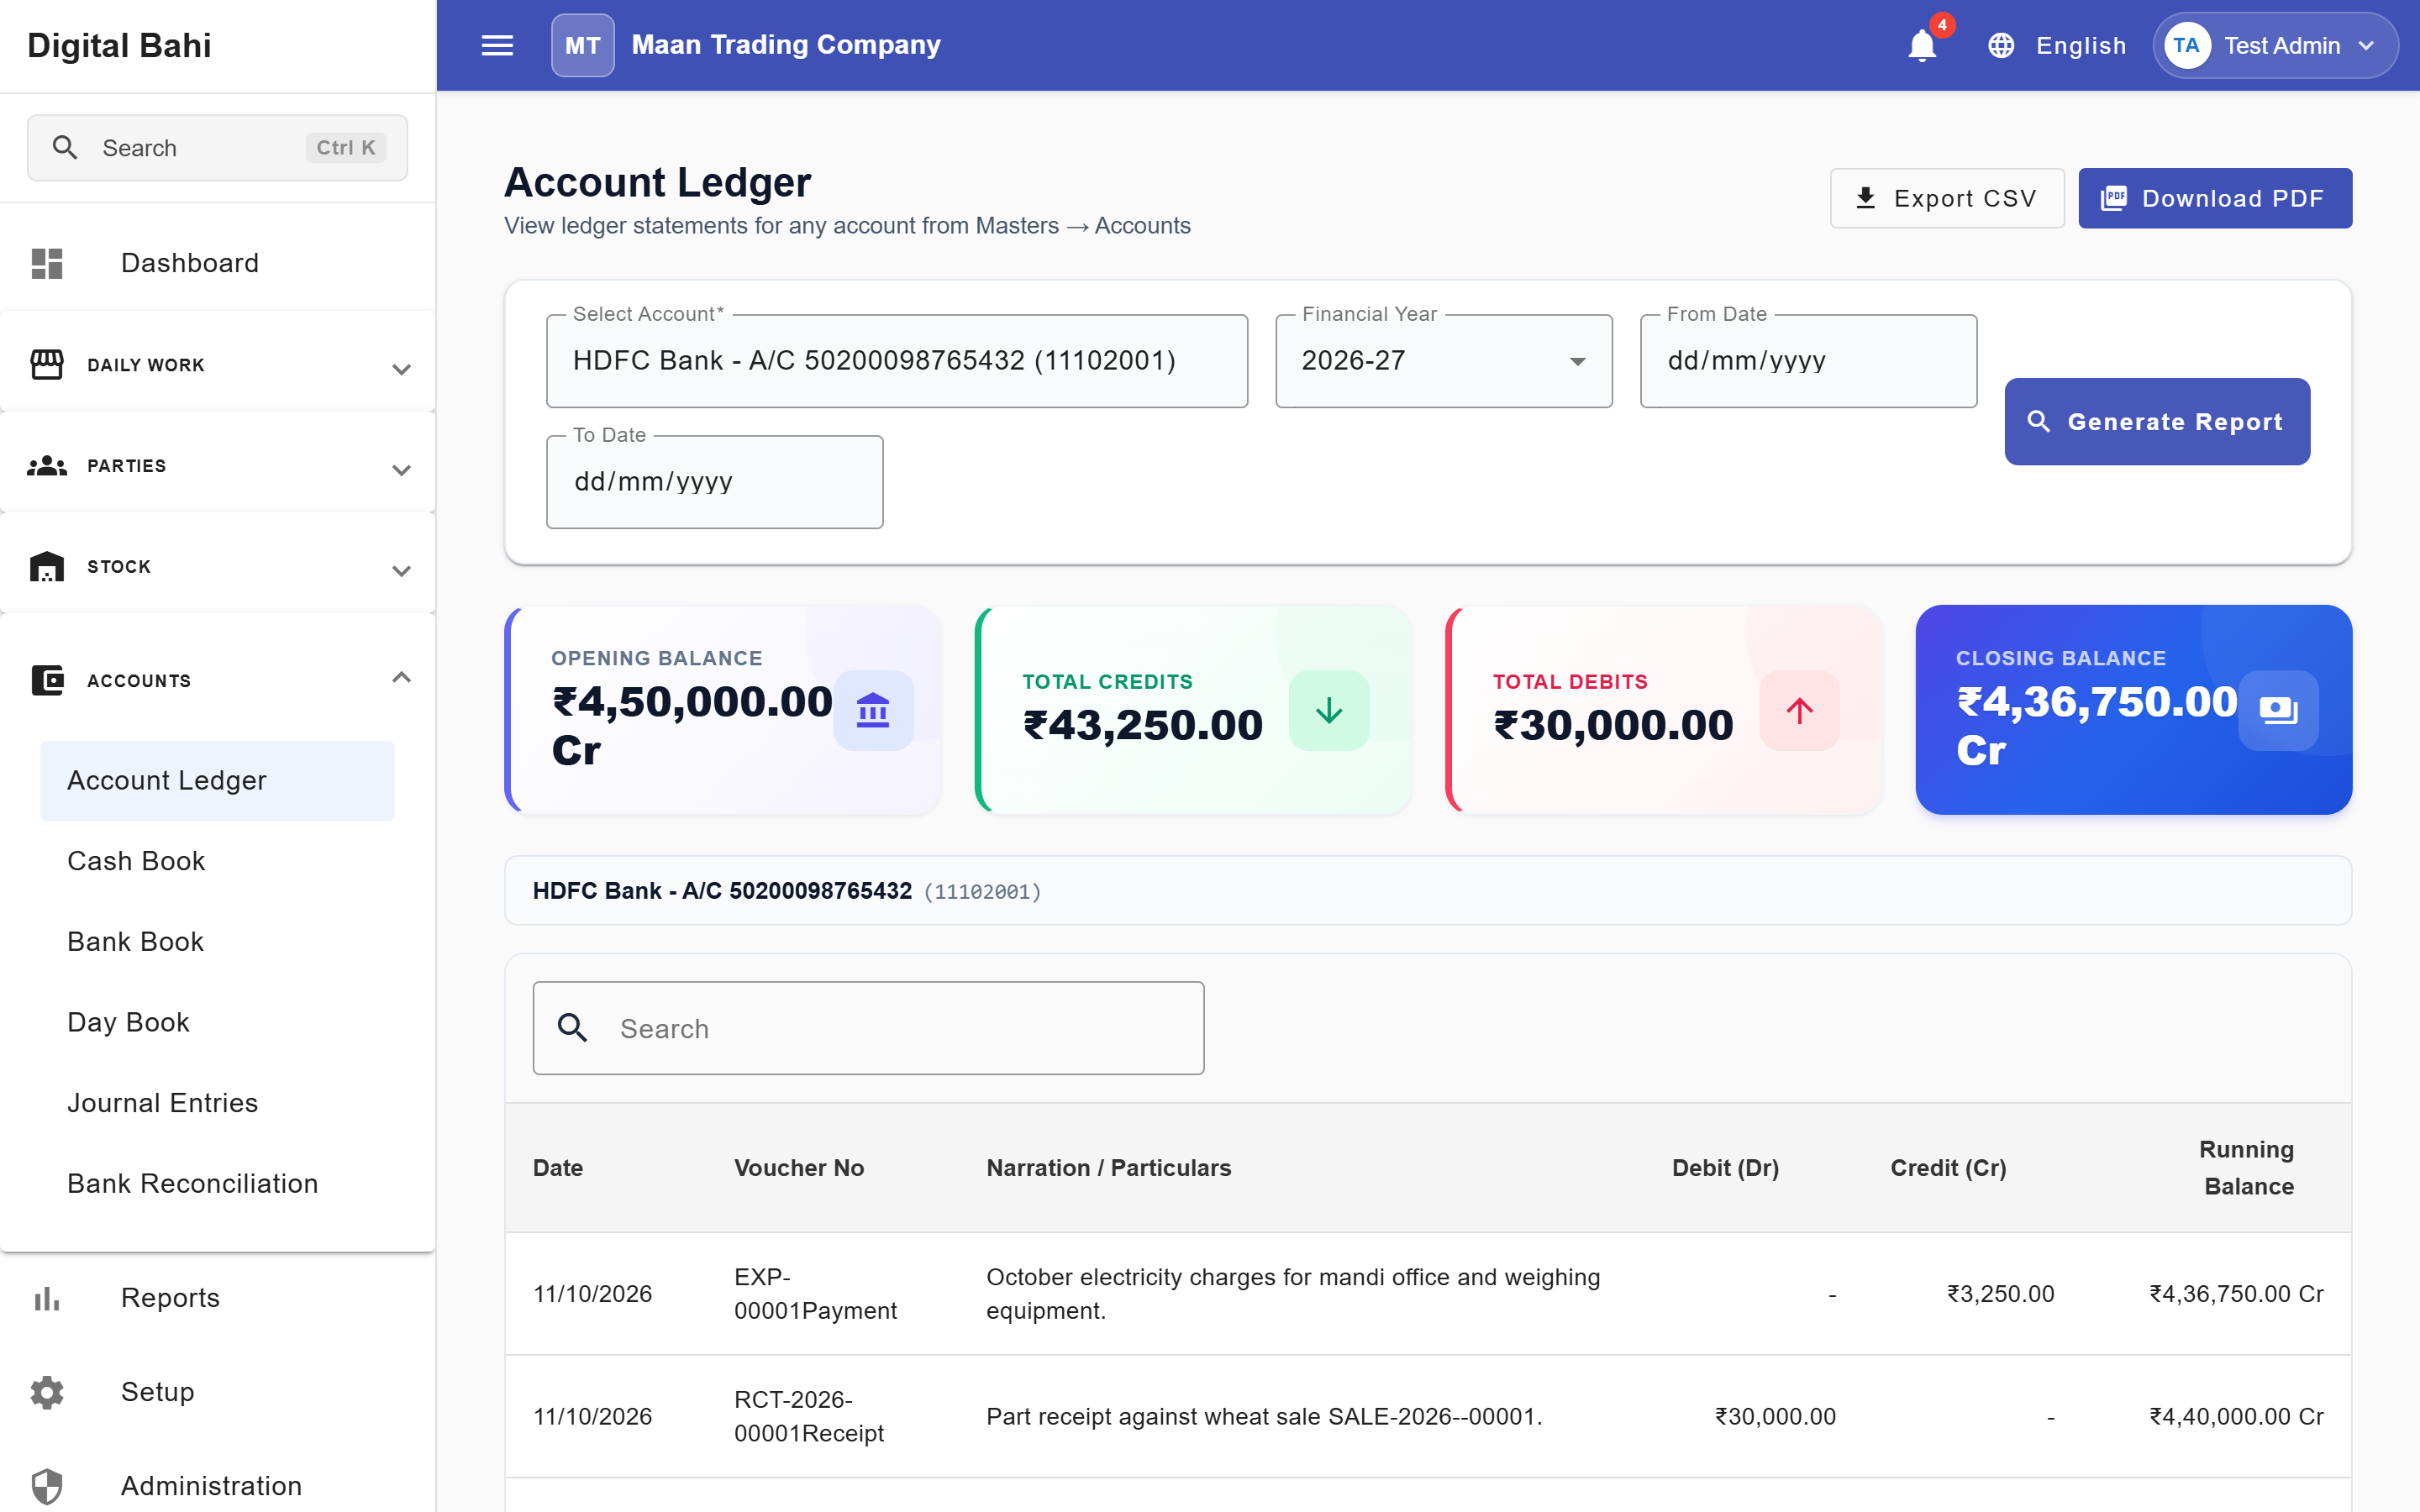Click the Voucher No column header

pyautogui.click(x=799, y=1168)
